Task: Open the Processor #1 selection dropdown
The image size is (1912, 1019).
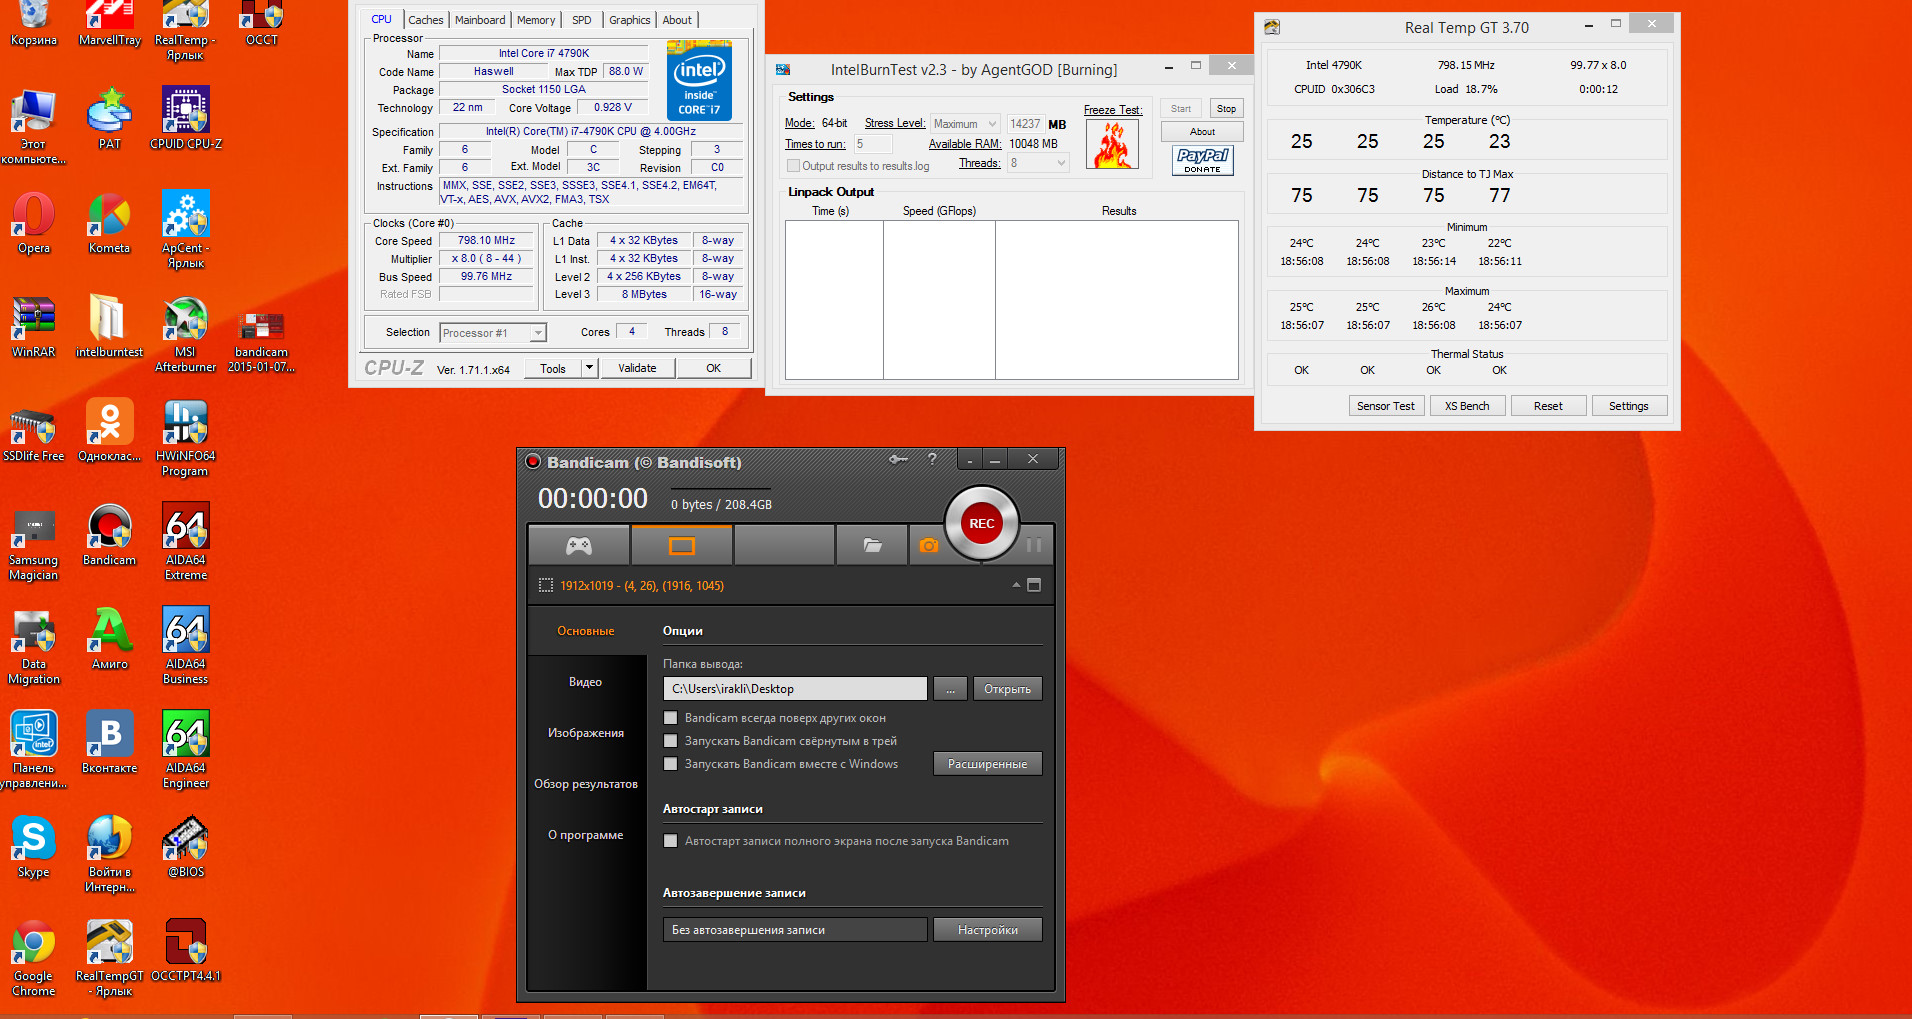Action: (493, 333)
